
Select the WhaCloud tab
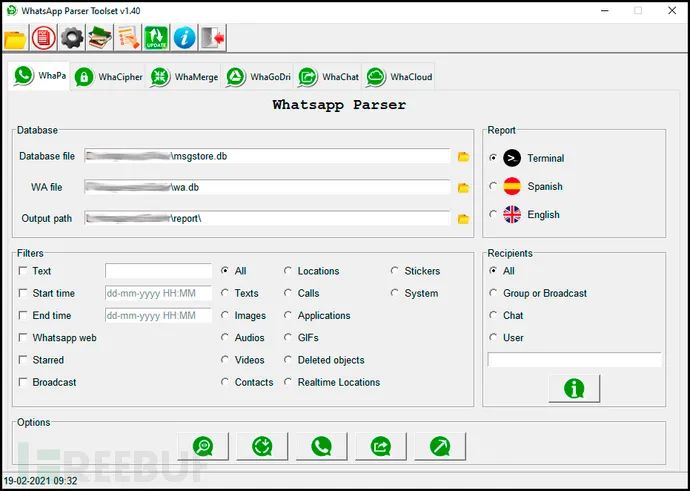pyautogui.click(x=399, y=77)
